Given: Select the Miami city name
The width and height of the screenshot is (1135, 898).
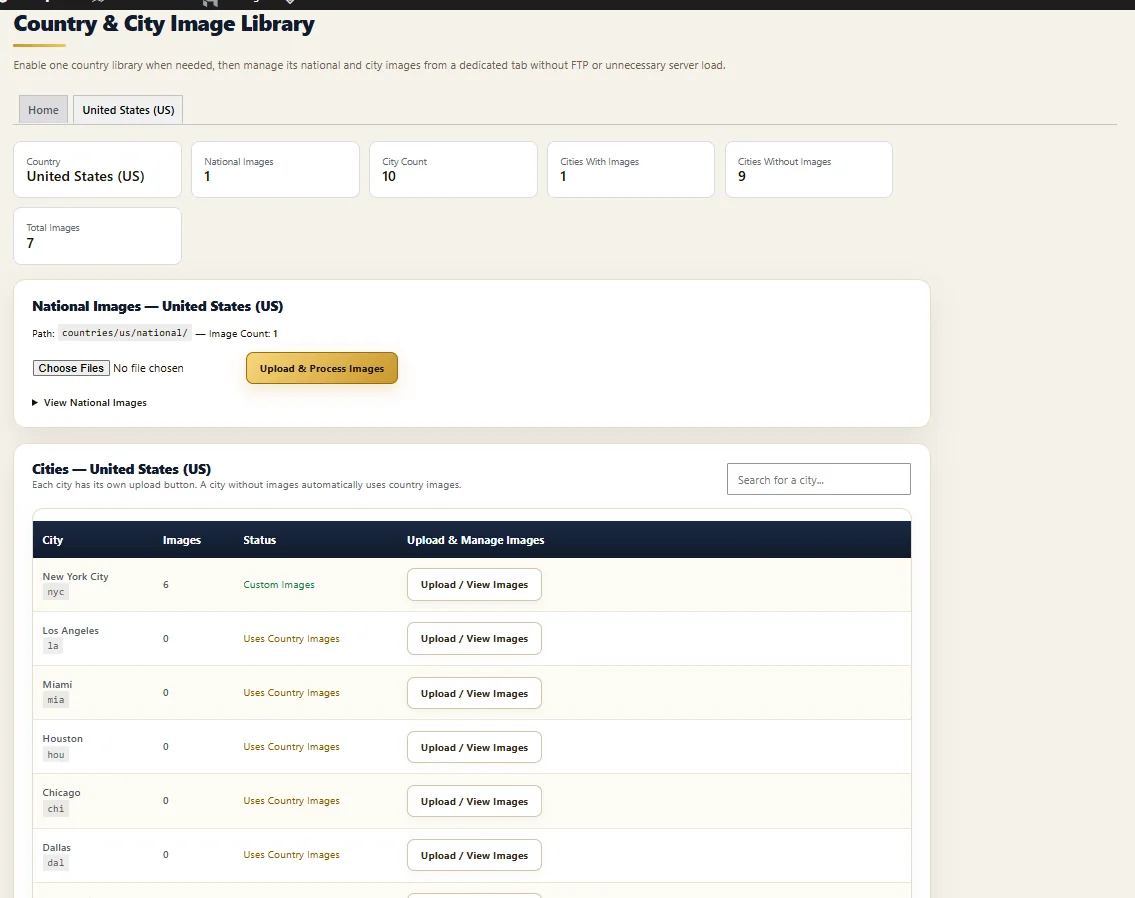Looking at the screenshot, I should 57,685.
